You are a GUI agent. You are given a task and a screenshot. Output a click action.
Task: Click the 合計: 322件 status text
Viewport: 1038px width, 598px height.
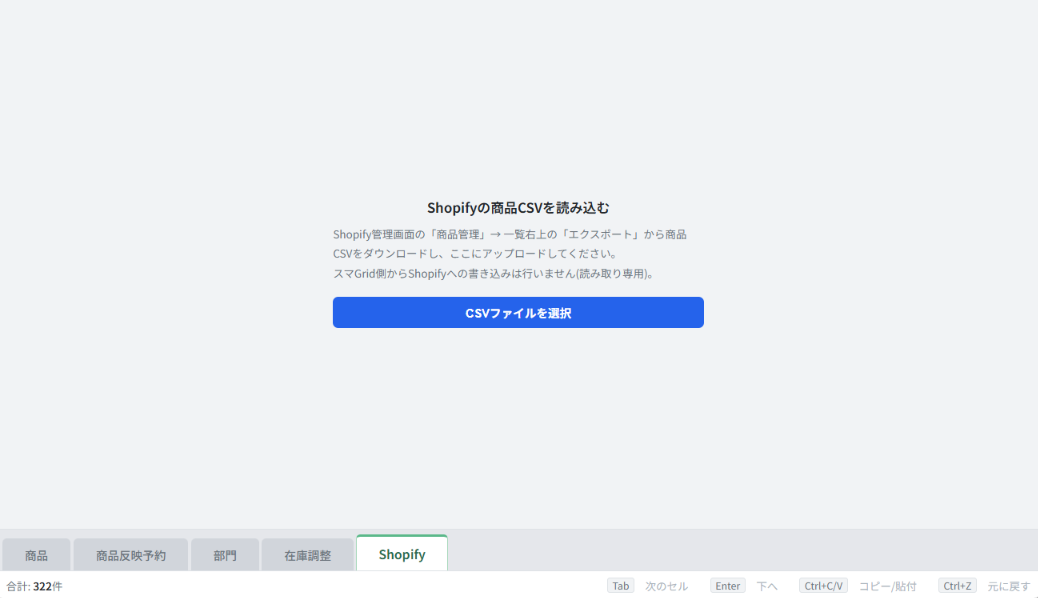tap(34, 586)
